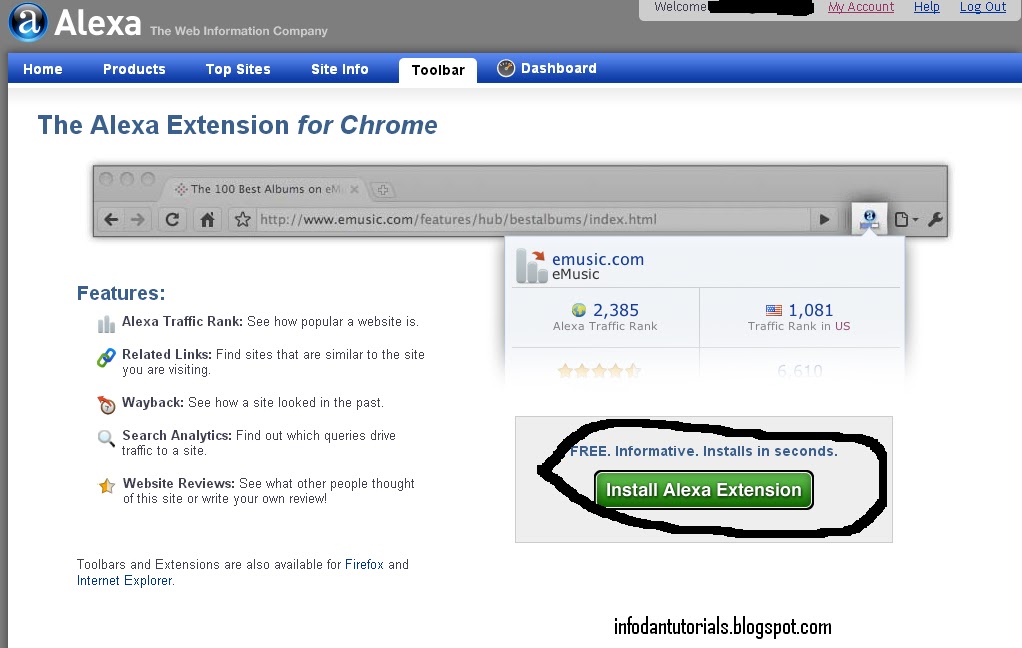1022x648 pixels.
Task: Open the page menu dropdown icon
Action: 907,220
